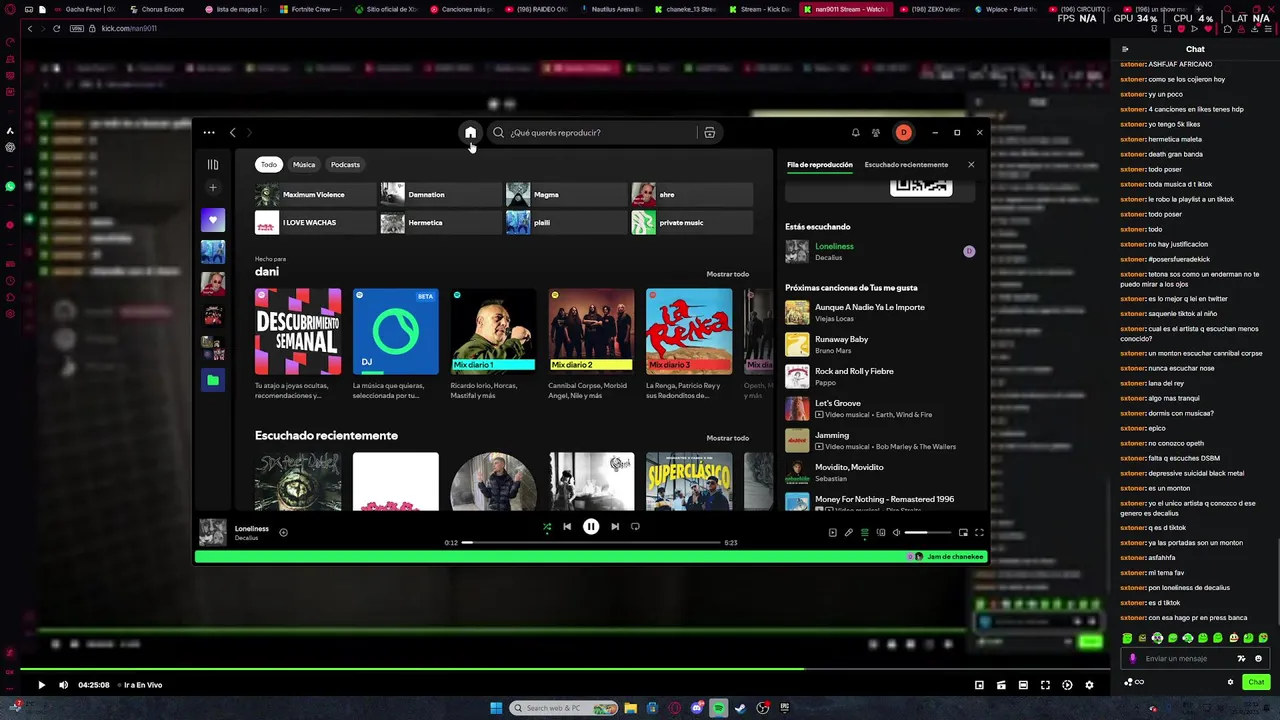
Task: Close the Spotify queue panel
Action: [x=970, y=164]
